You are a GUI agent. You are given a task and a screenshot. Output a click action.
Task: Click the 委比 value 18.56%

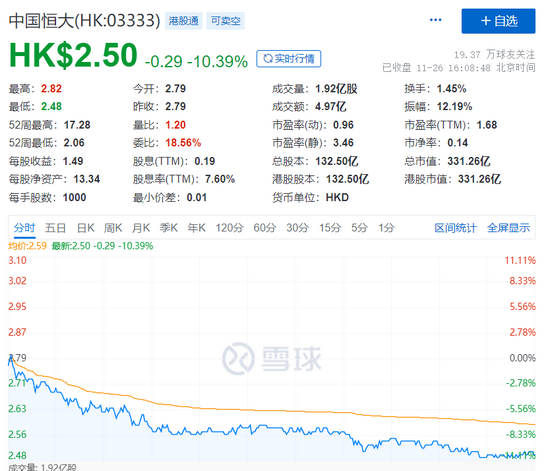pos(183,143)
